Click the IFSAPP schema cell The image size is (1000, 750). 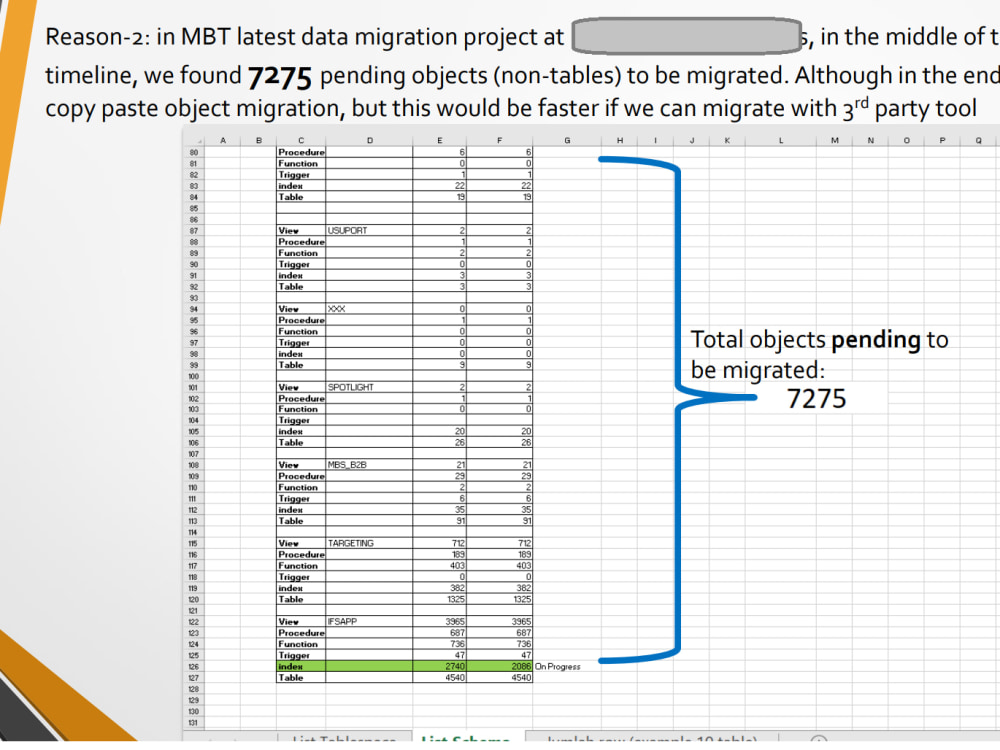369,622
